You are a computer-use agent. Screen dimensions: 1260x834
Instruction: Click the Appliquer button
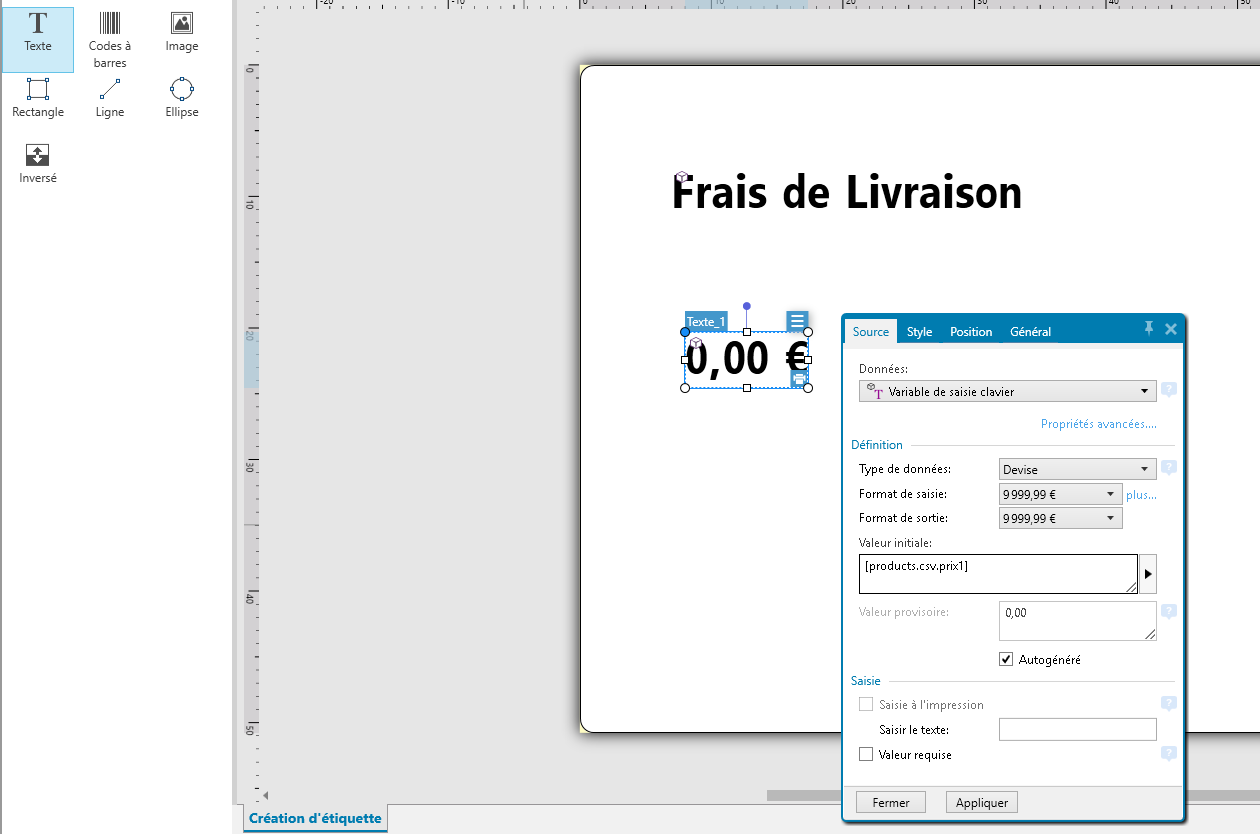(986, 802)
